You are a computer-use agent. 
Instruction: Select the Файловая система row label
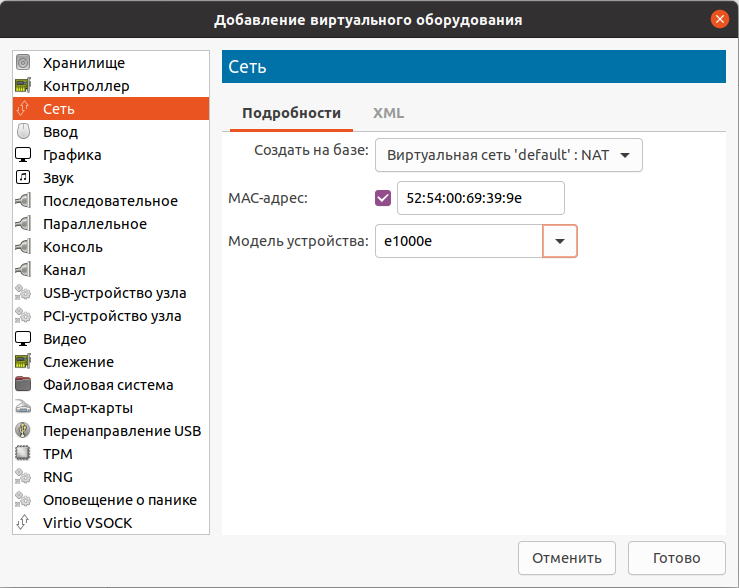[108, 385]
